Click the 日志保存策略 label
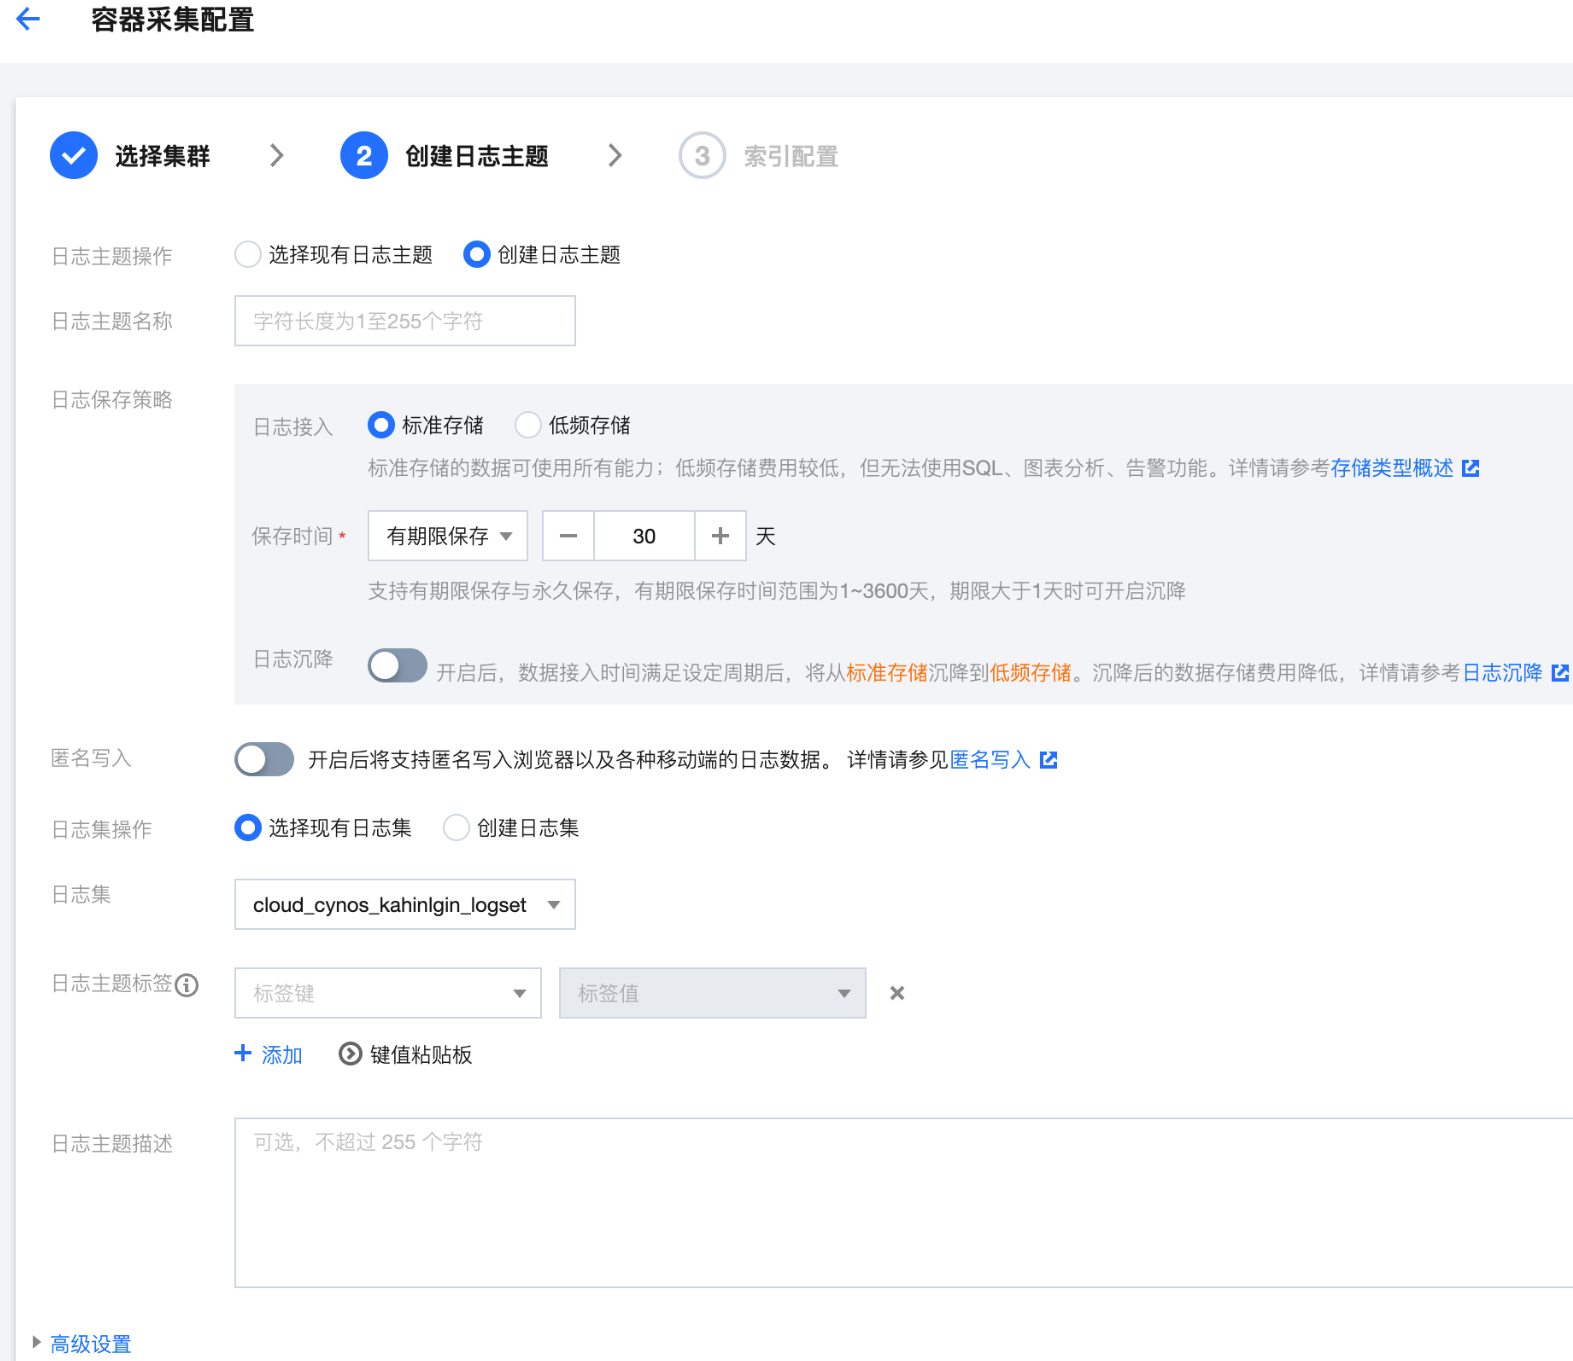Image resolution: width=1573 pixels, height=1361 pixels. point(112,400)
